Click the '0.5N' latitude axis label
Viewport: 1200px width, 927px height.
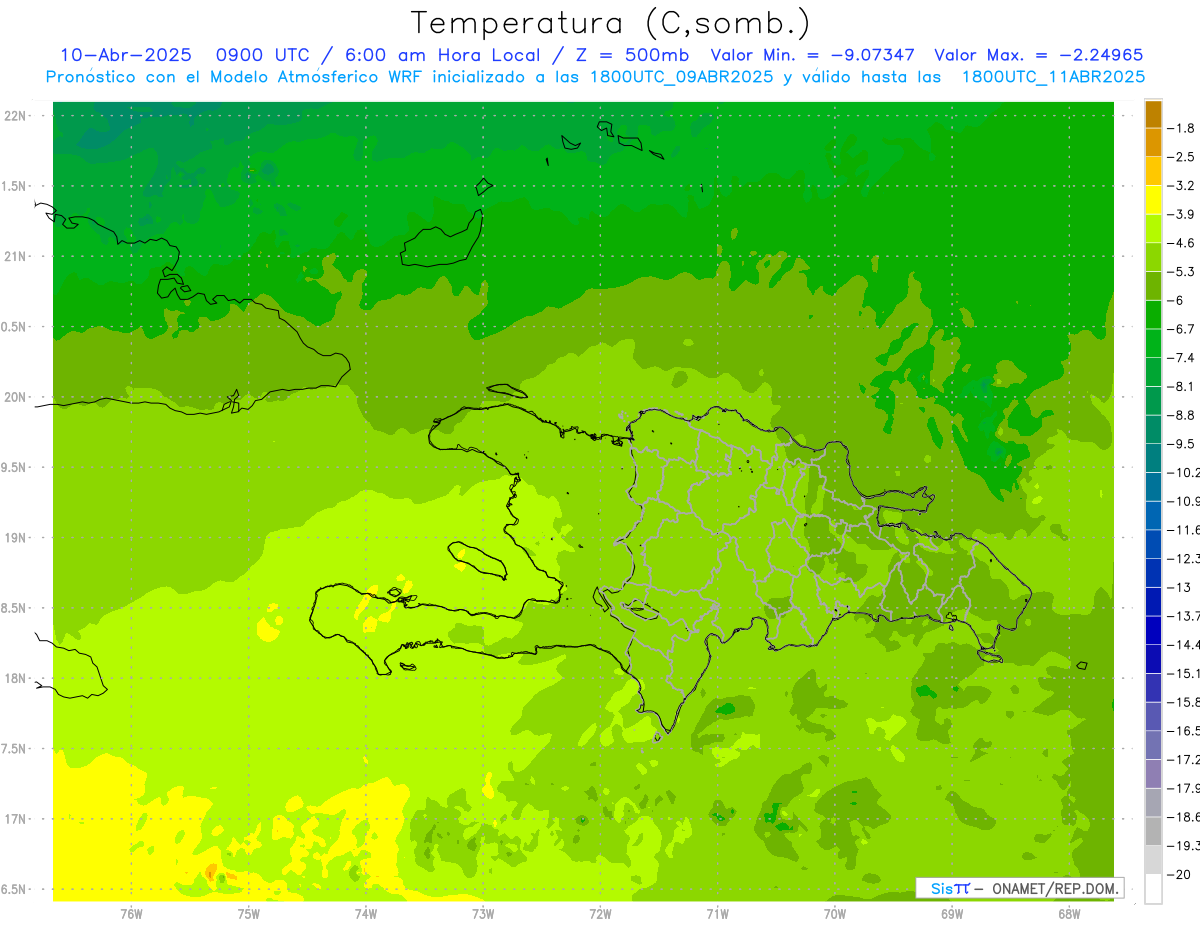tap(13, 327)
